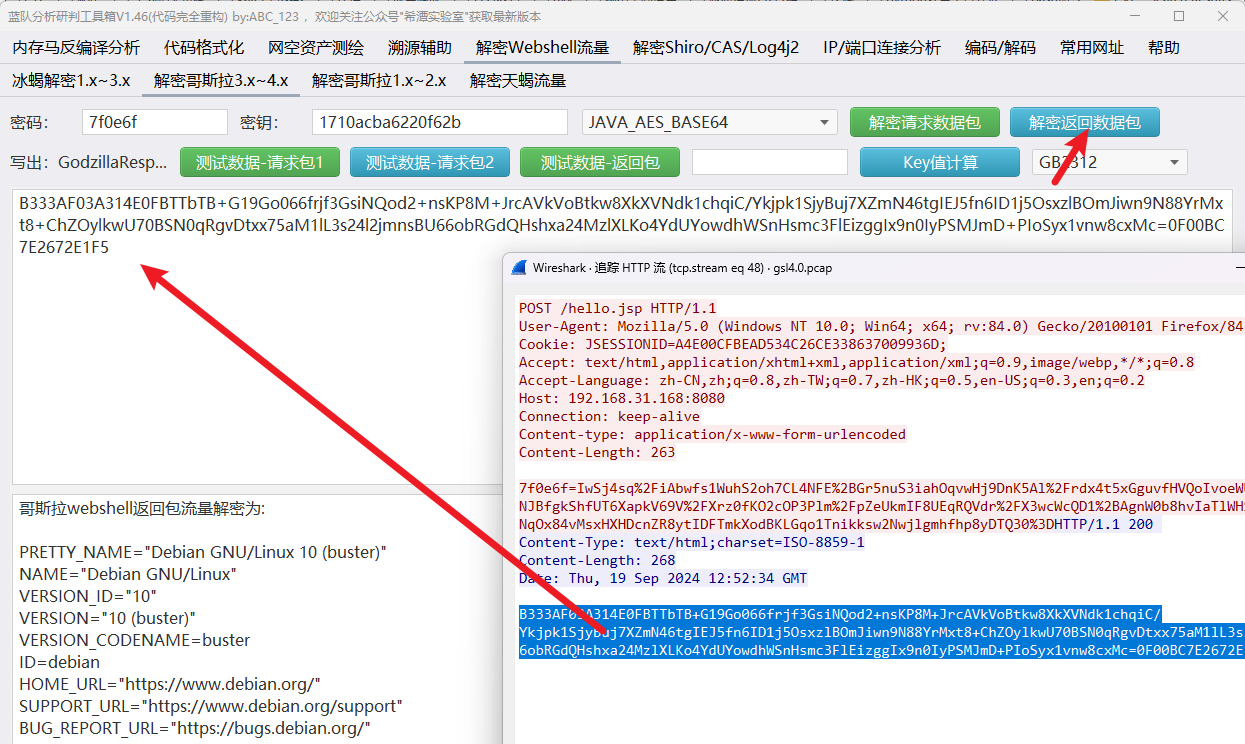Switch to 解密哥斯拉1.x~2.x sub-tab
1245x744 pixels.
[x=379, y=81]
